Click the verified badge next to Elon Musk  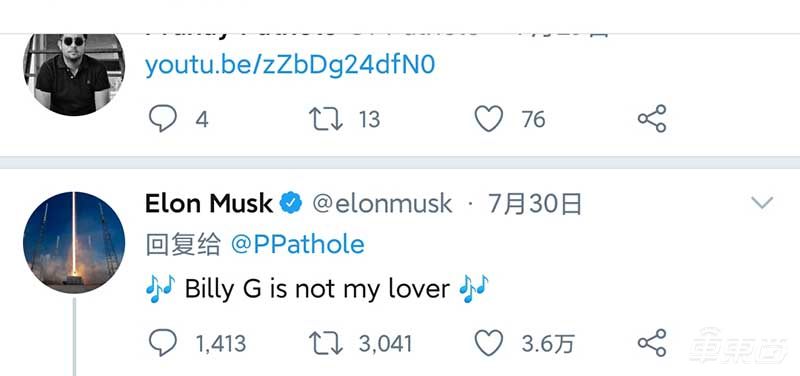[x=291, y=204]
